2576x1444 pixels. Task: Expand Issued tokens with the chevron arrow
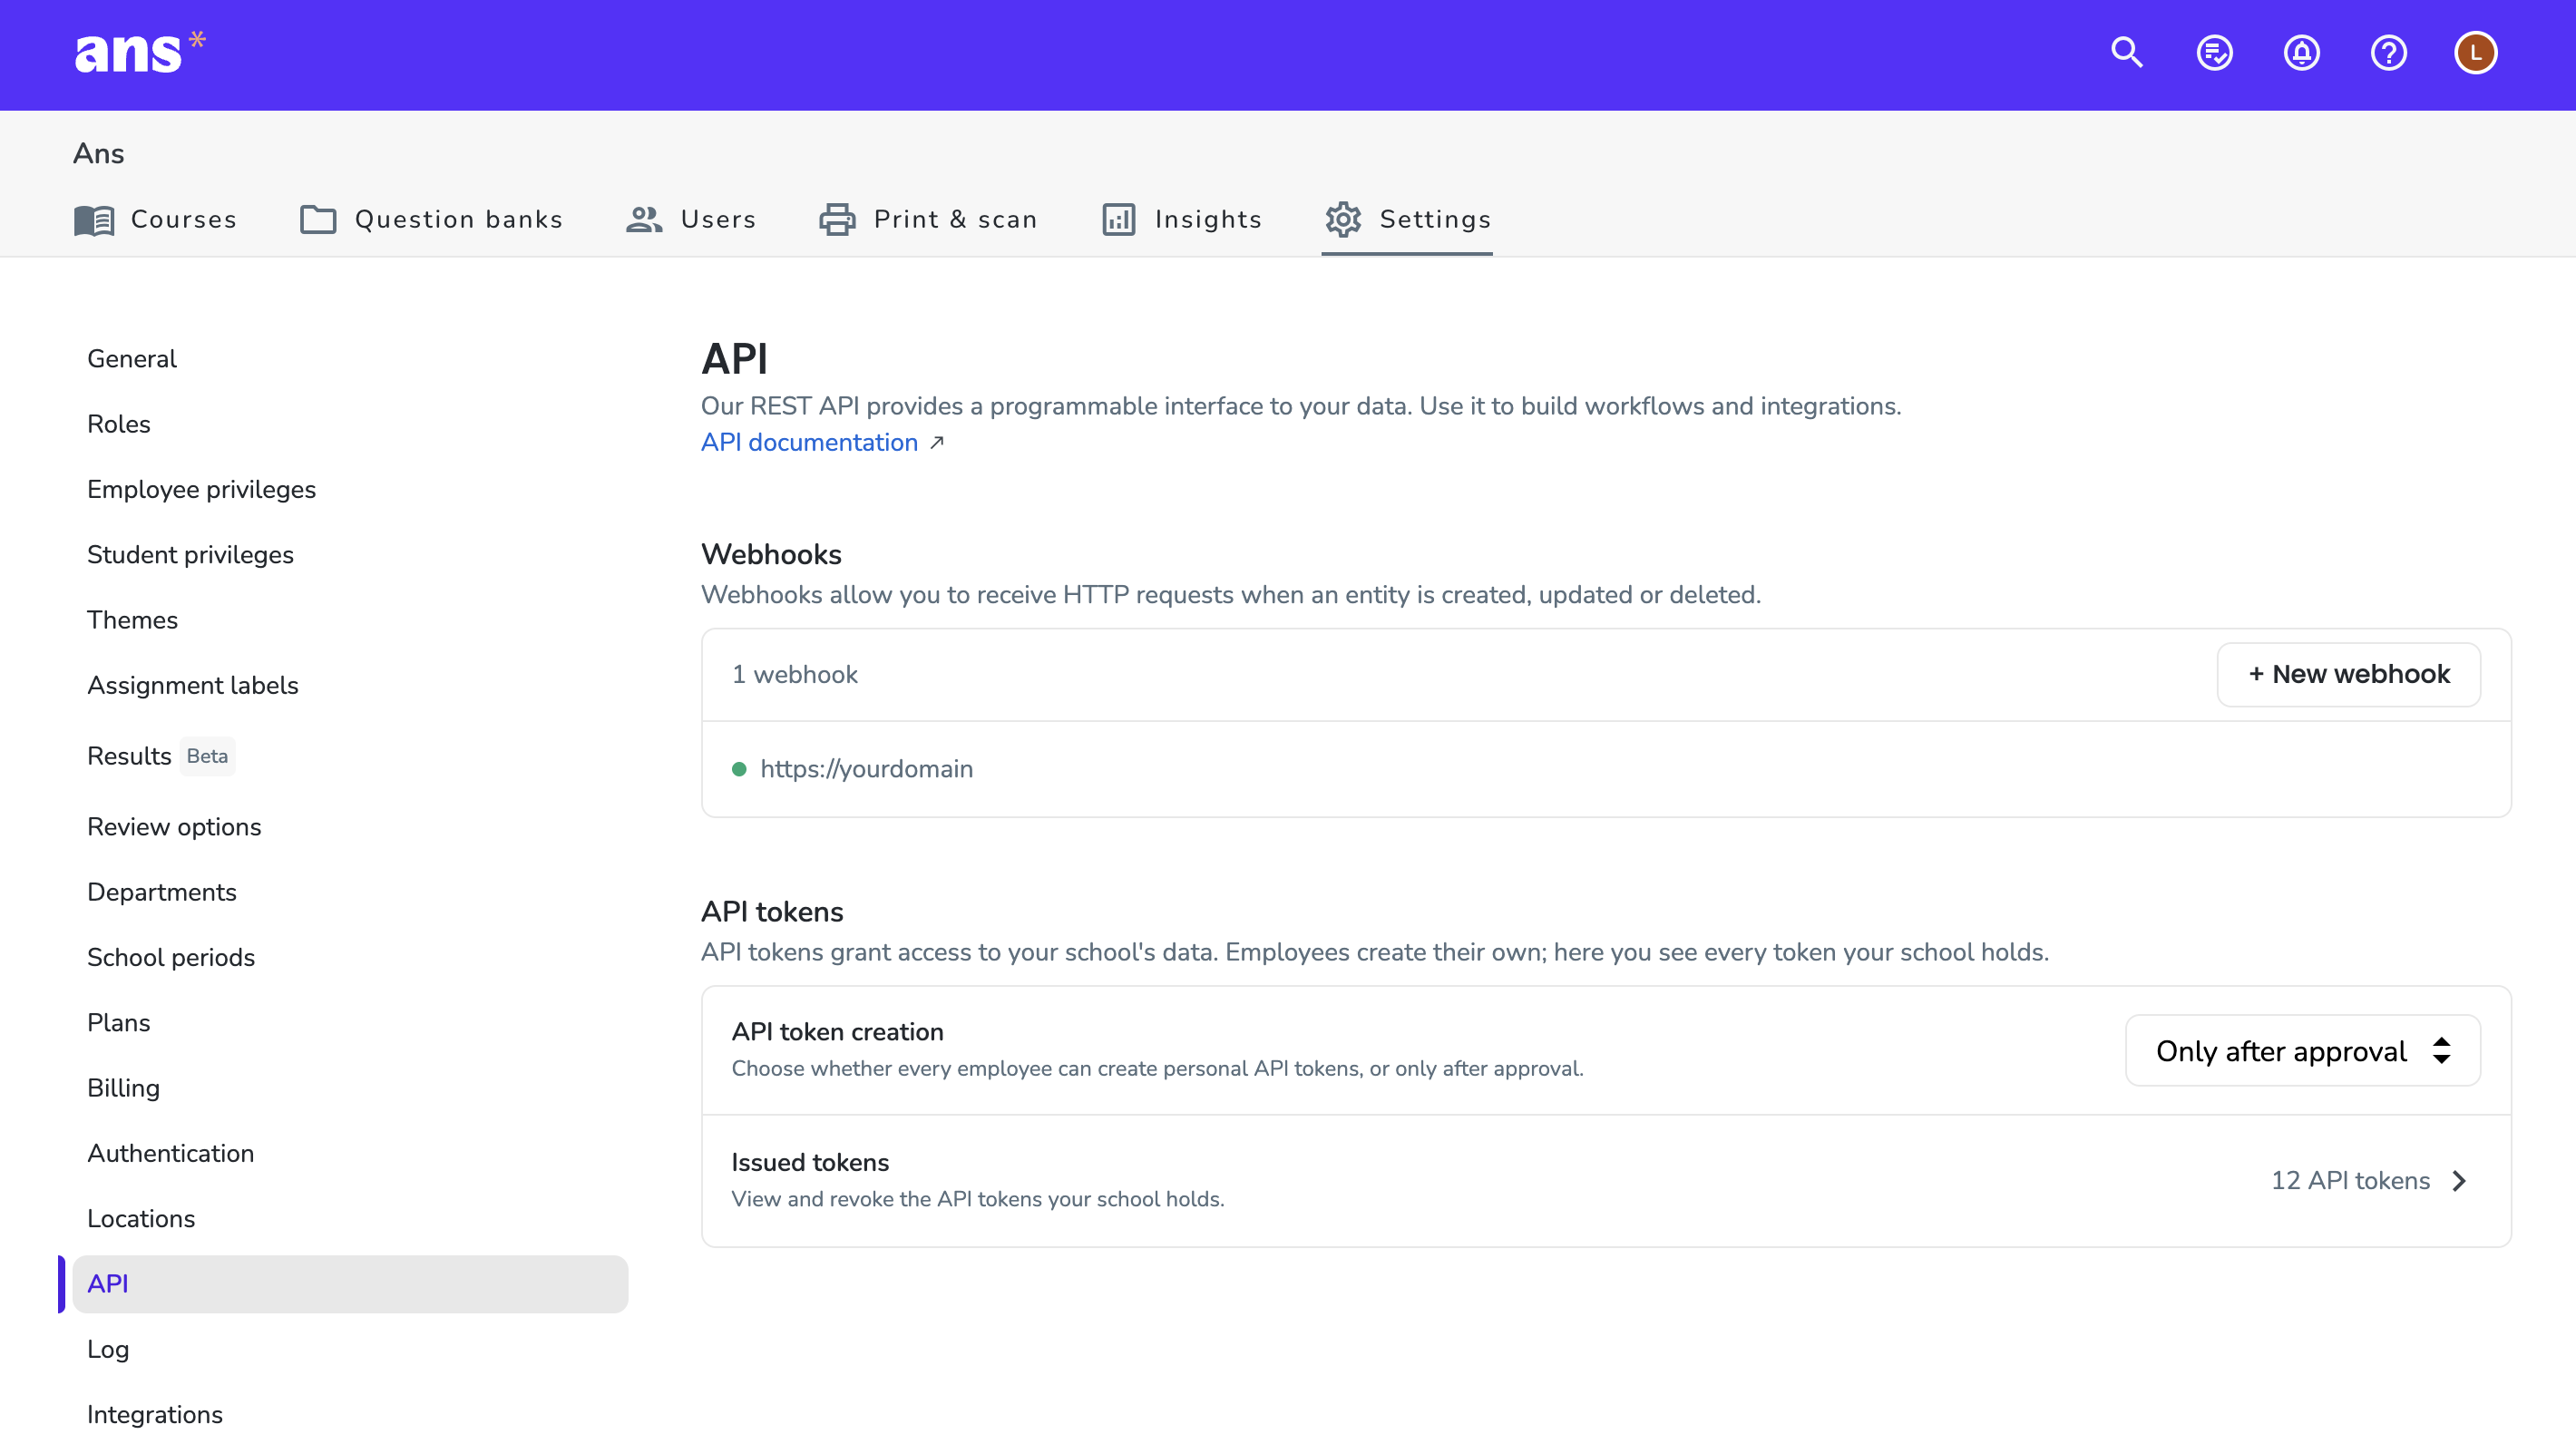[x=2459, y=1180]
